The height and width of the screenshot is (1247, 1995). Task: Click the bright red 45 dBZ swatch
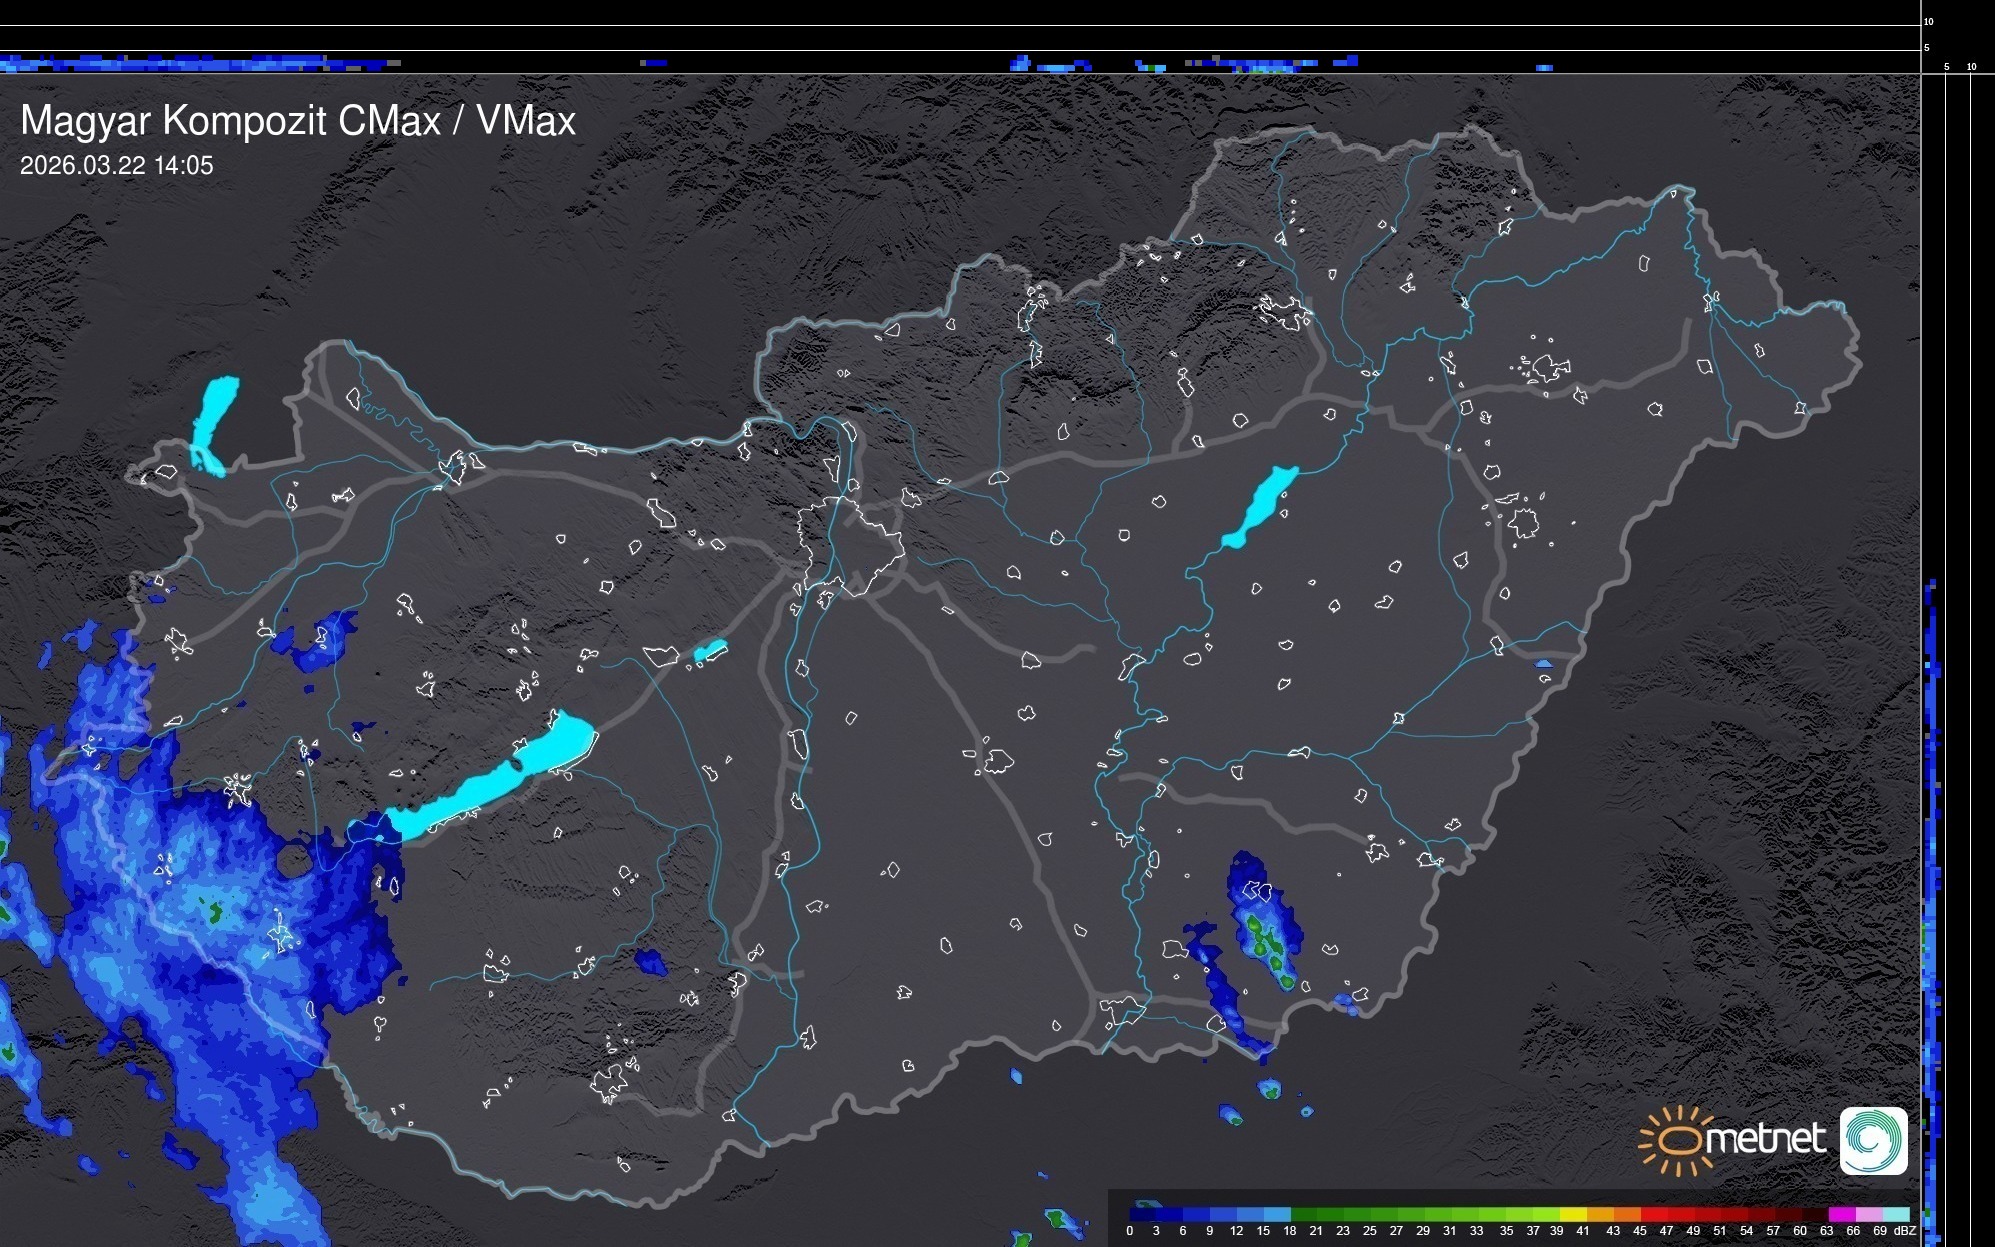(x=1653, y=1214)
